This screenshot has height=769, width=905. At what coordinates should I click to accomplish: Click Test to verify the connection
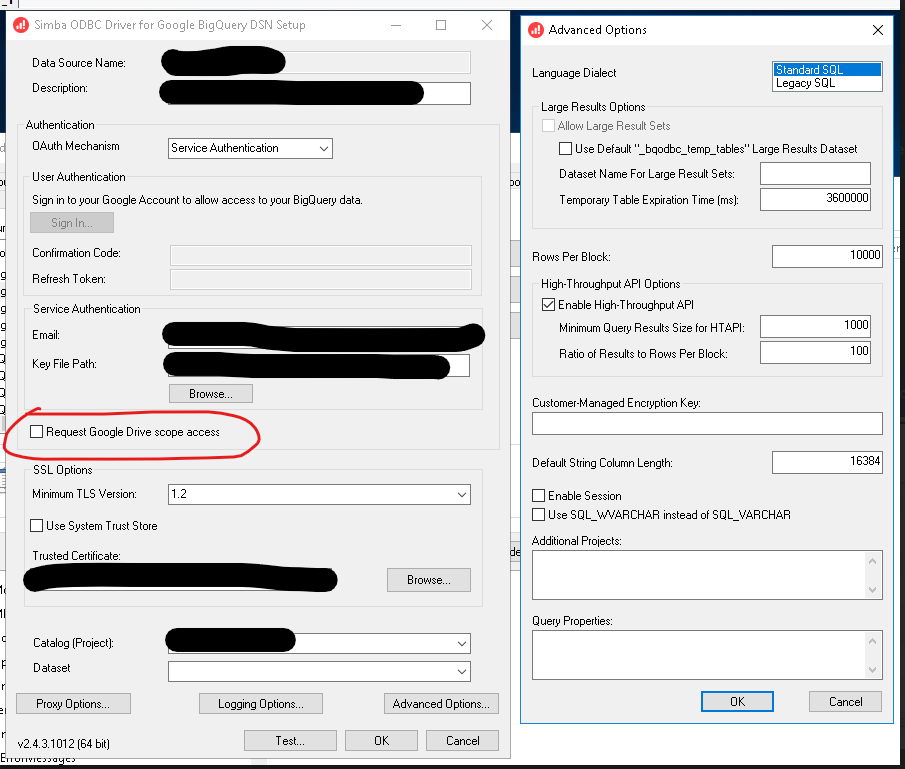click(290, 740)
